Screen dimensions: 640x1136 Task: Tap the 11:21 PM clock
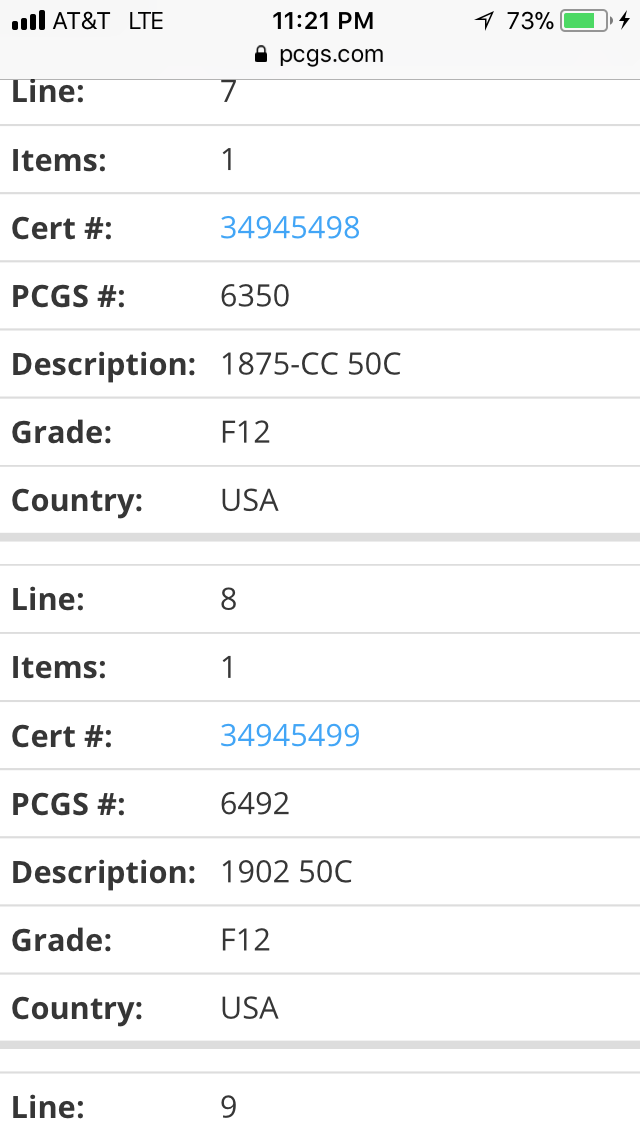pos(323,21)
